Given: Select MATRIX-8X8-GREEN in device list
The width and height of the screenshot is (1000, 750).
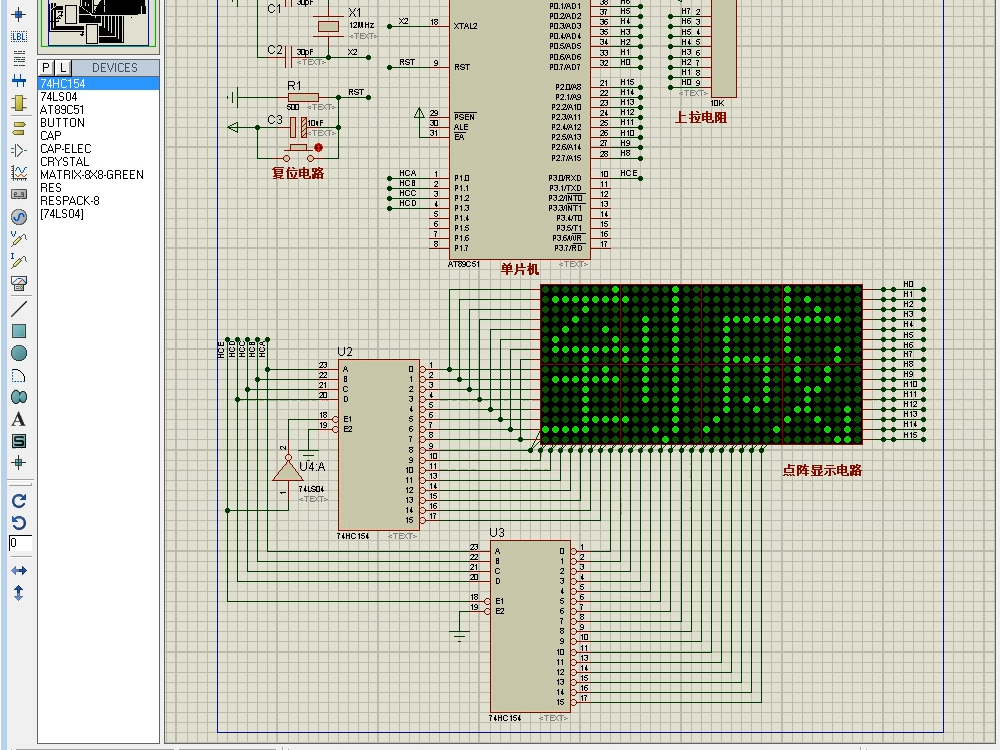Looking at the screenshot, I should click(x=92, y=175).
